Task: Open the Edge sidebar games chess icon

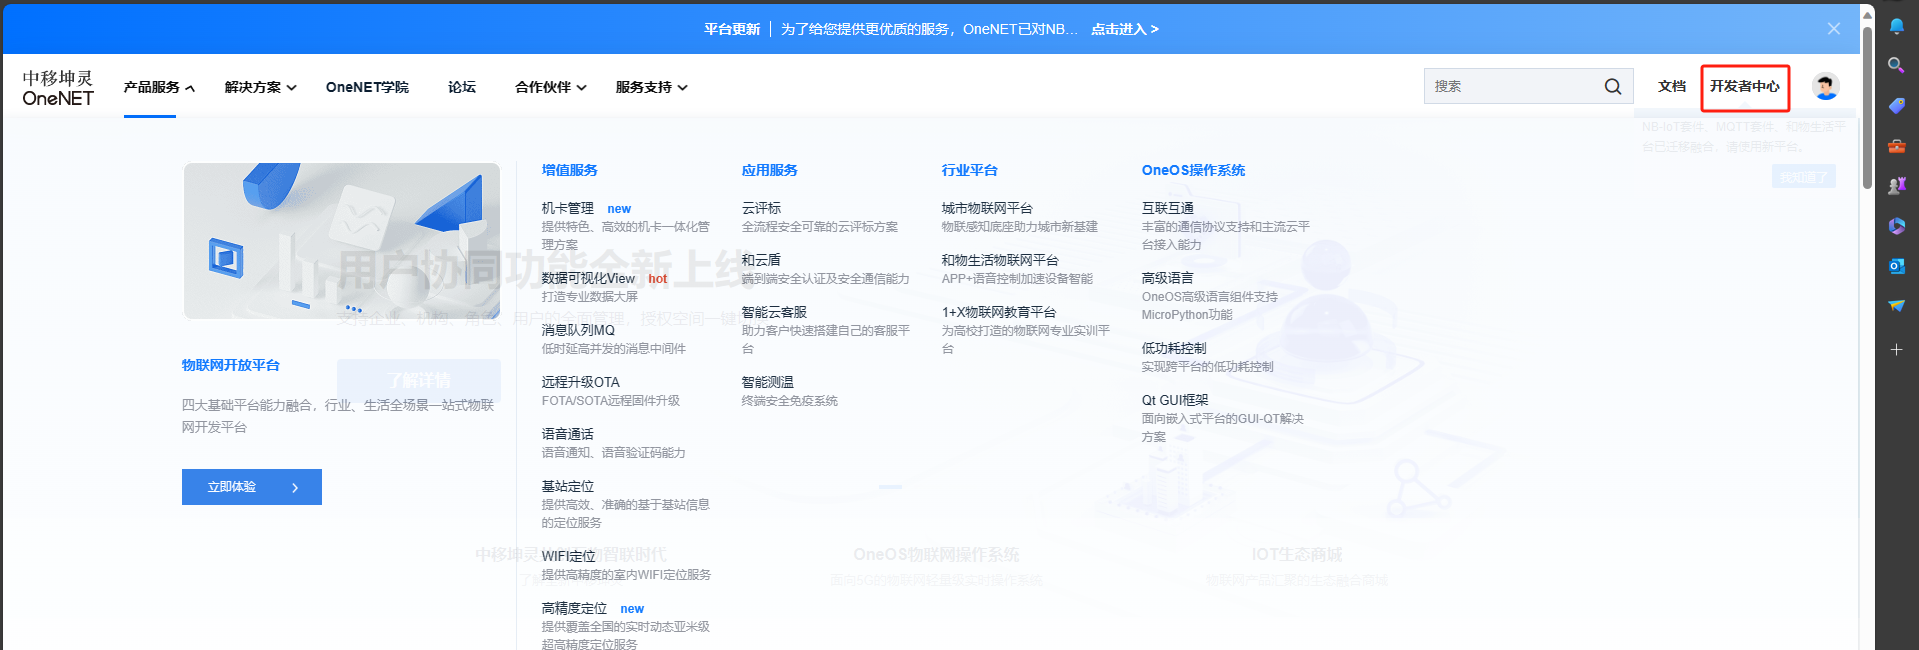Action: tap(1896, 186)
